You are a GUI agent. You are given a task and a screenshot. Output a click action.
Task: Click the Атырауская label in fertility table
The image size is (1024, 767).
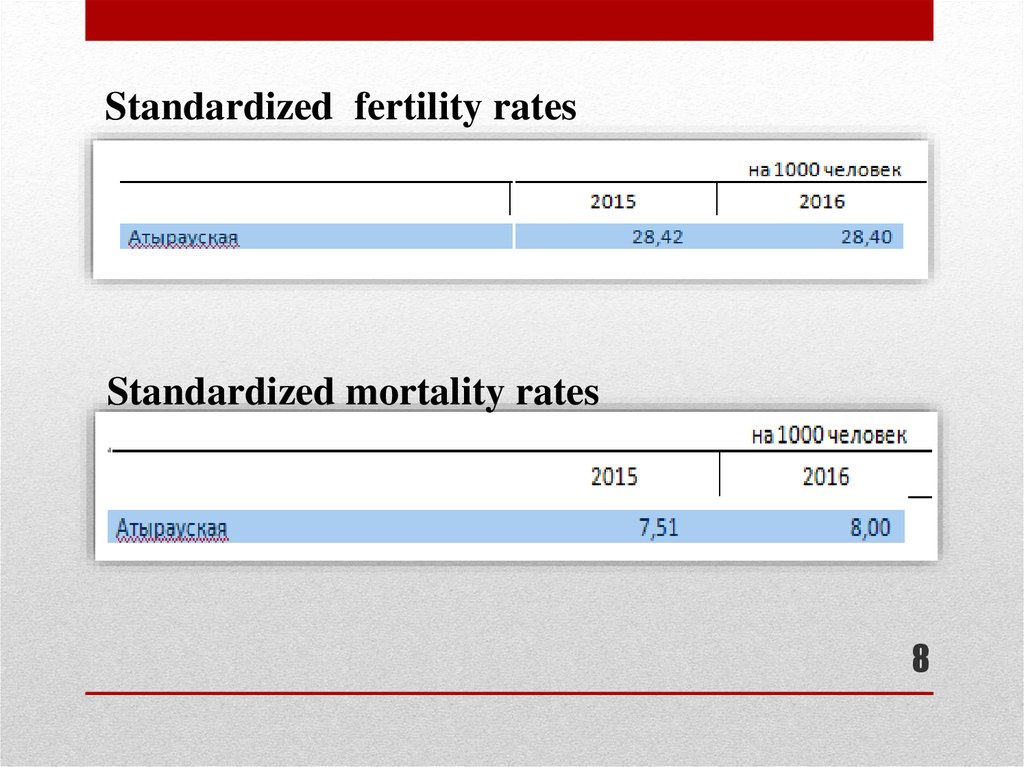(183, 238)
